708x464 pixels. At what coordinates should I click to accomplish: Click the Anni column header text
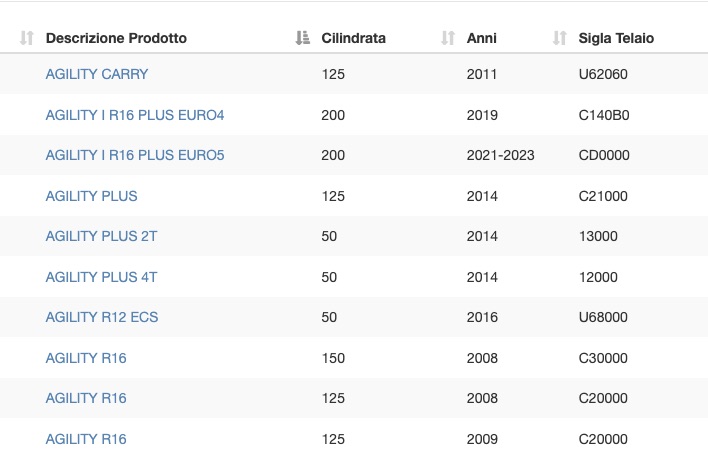coord(481,38)
